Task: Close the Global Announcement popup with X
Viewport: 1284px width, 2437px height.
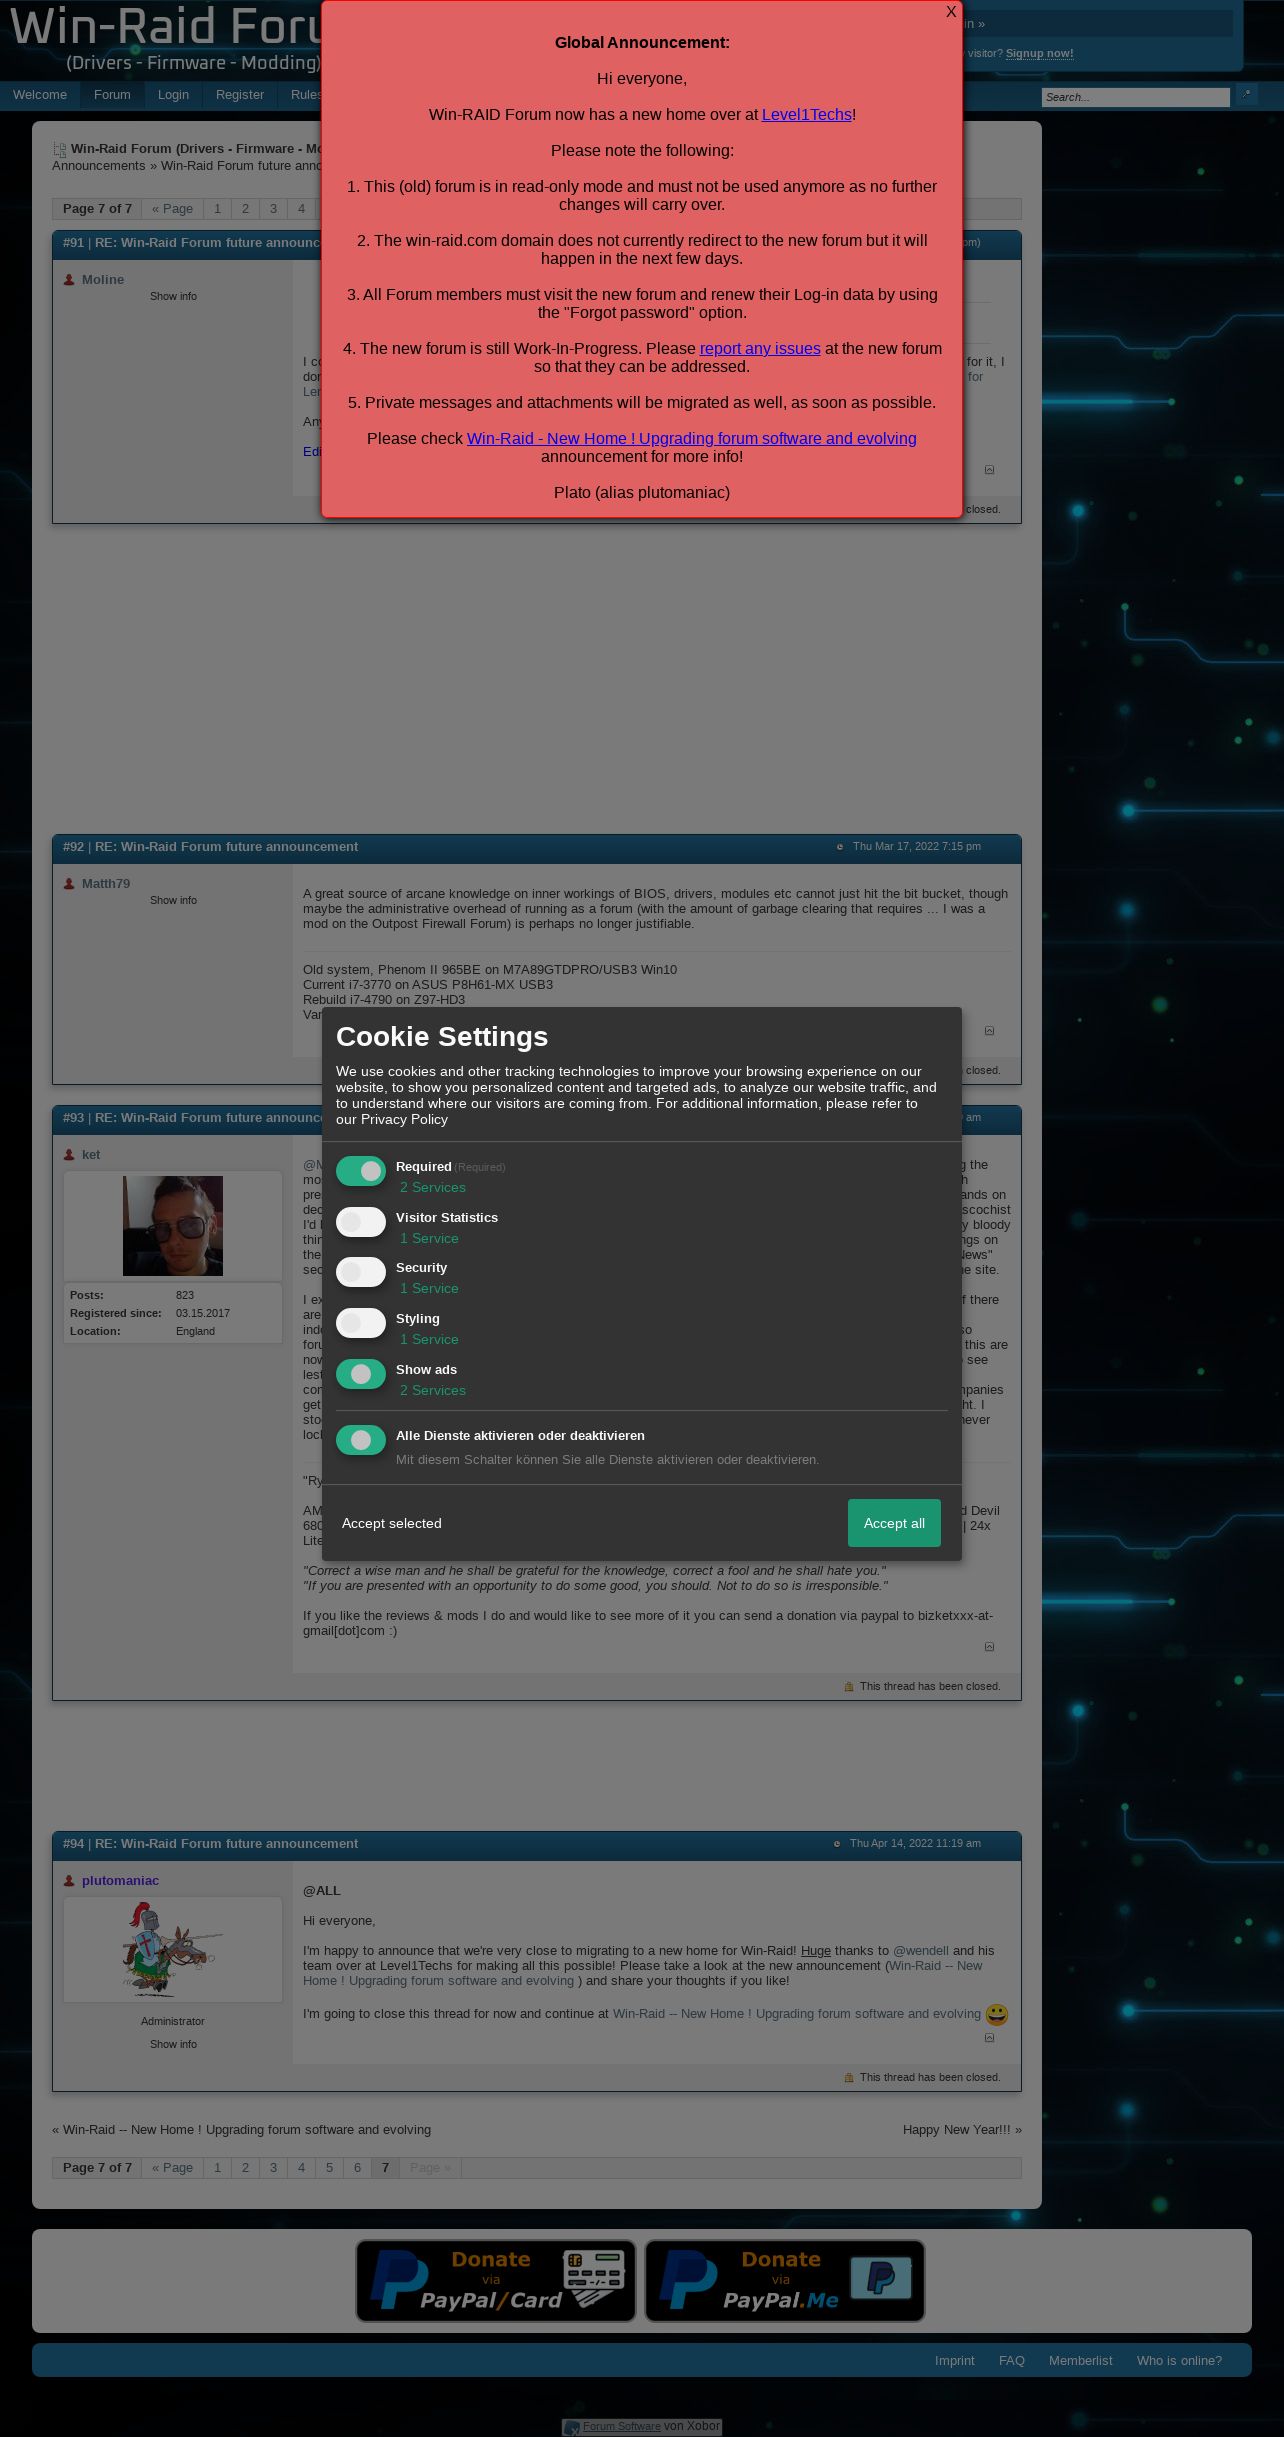Action: click(951, 12)
